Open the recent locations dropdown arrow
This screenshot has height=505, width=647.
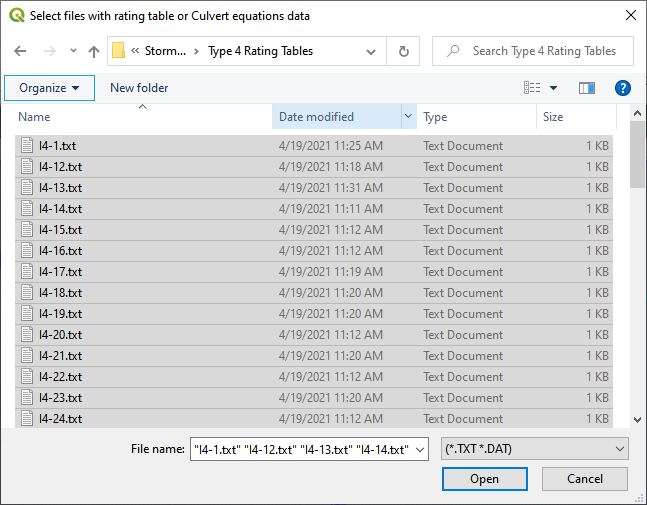tap(73, 51)
